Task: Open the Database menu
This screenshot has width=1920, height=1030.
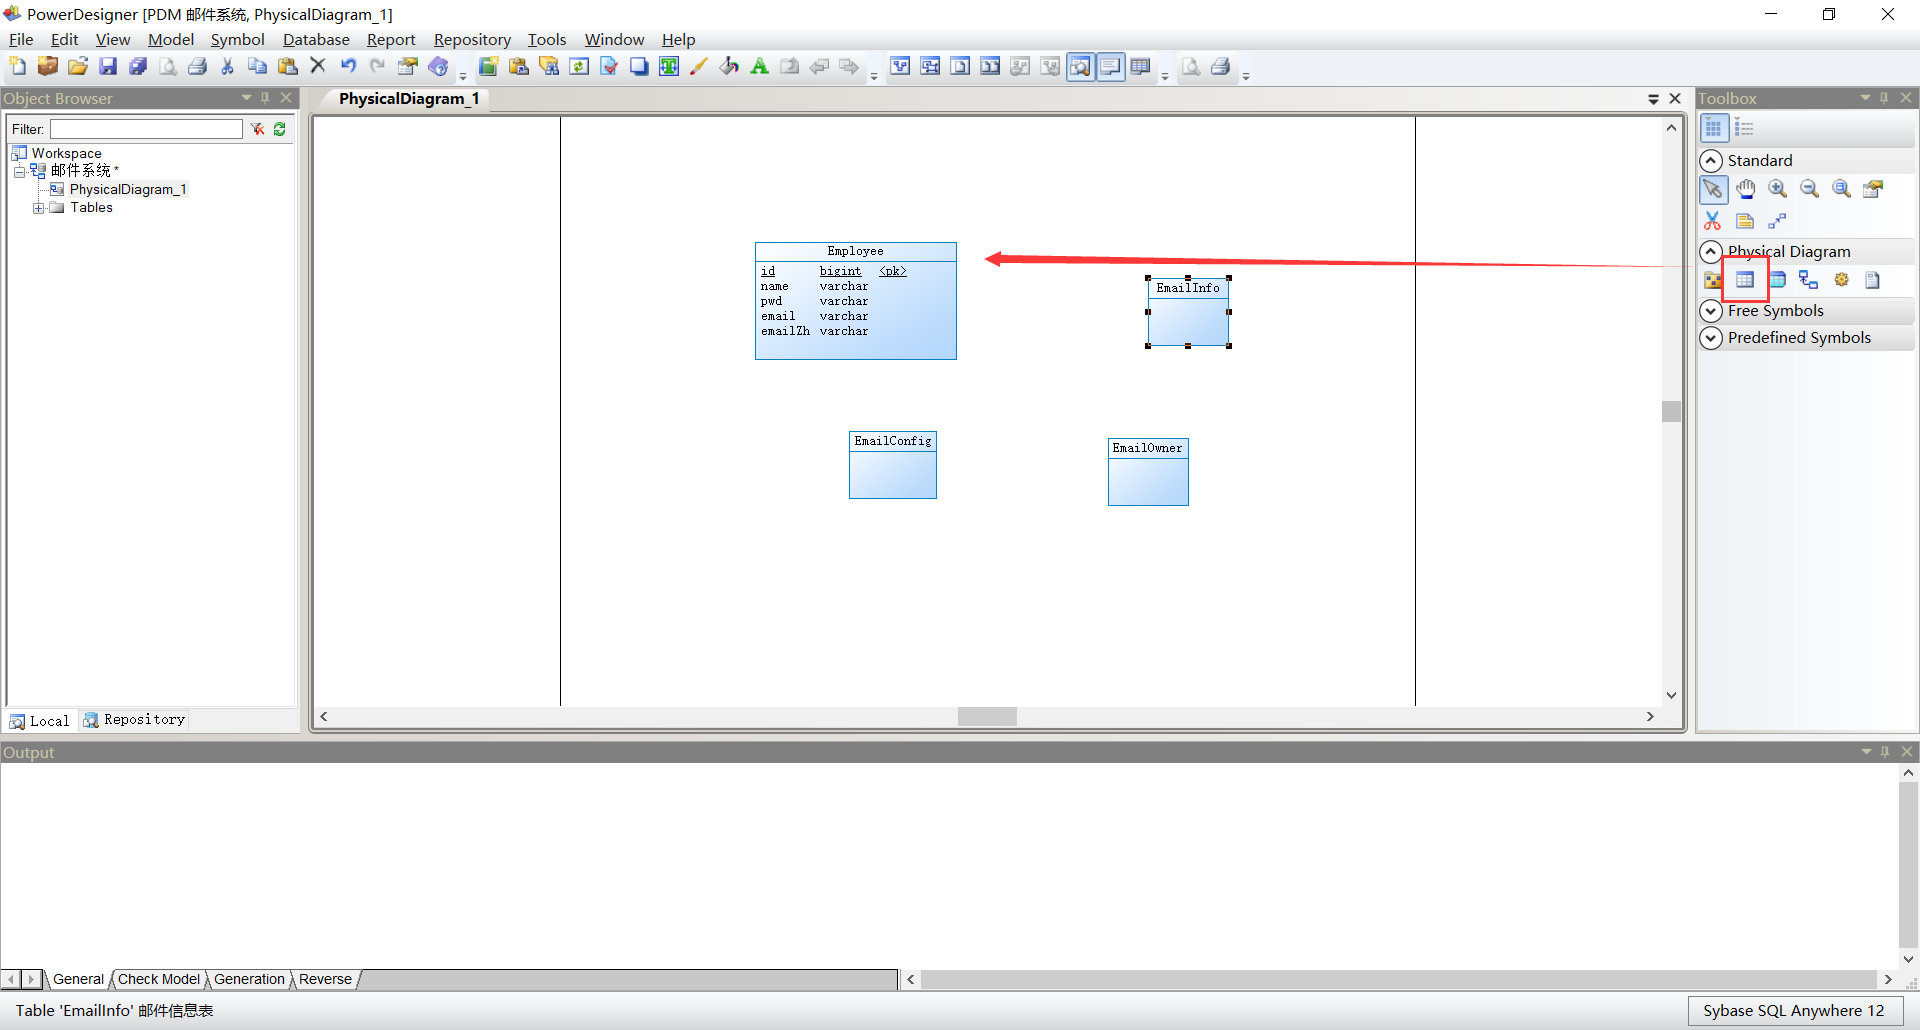Action: [316, 40]
